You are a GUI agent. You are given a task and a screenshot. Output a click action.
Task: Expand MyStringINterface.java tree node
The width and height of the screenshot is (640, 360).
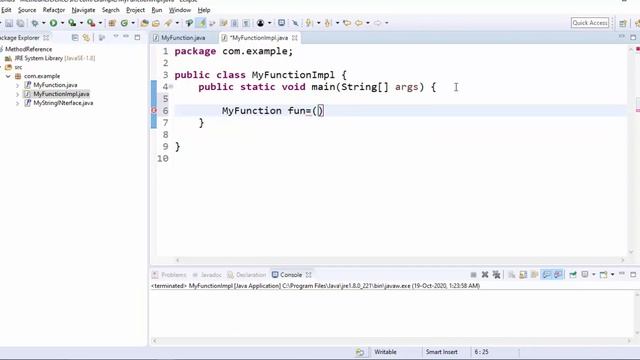pos(17,103)
